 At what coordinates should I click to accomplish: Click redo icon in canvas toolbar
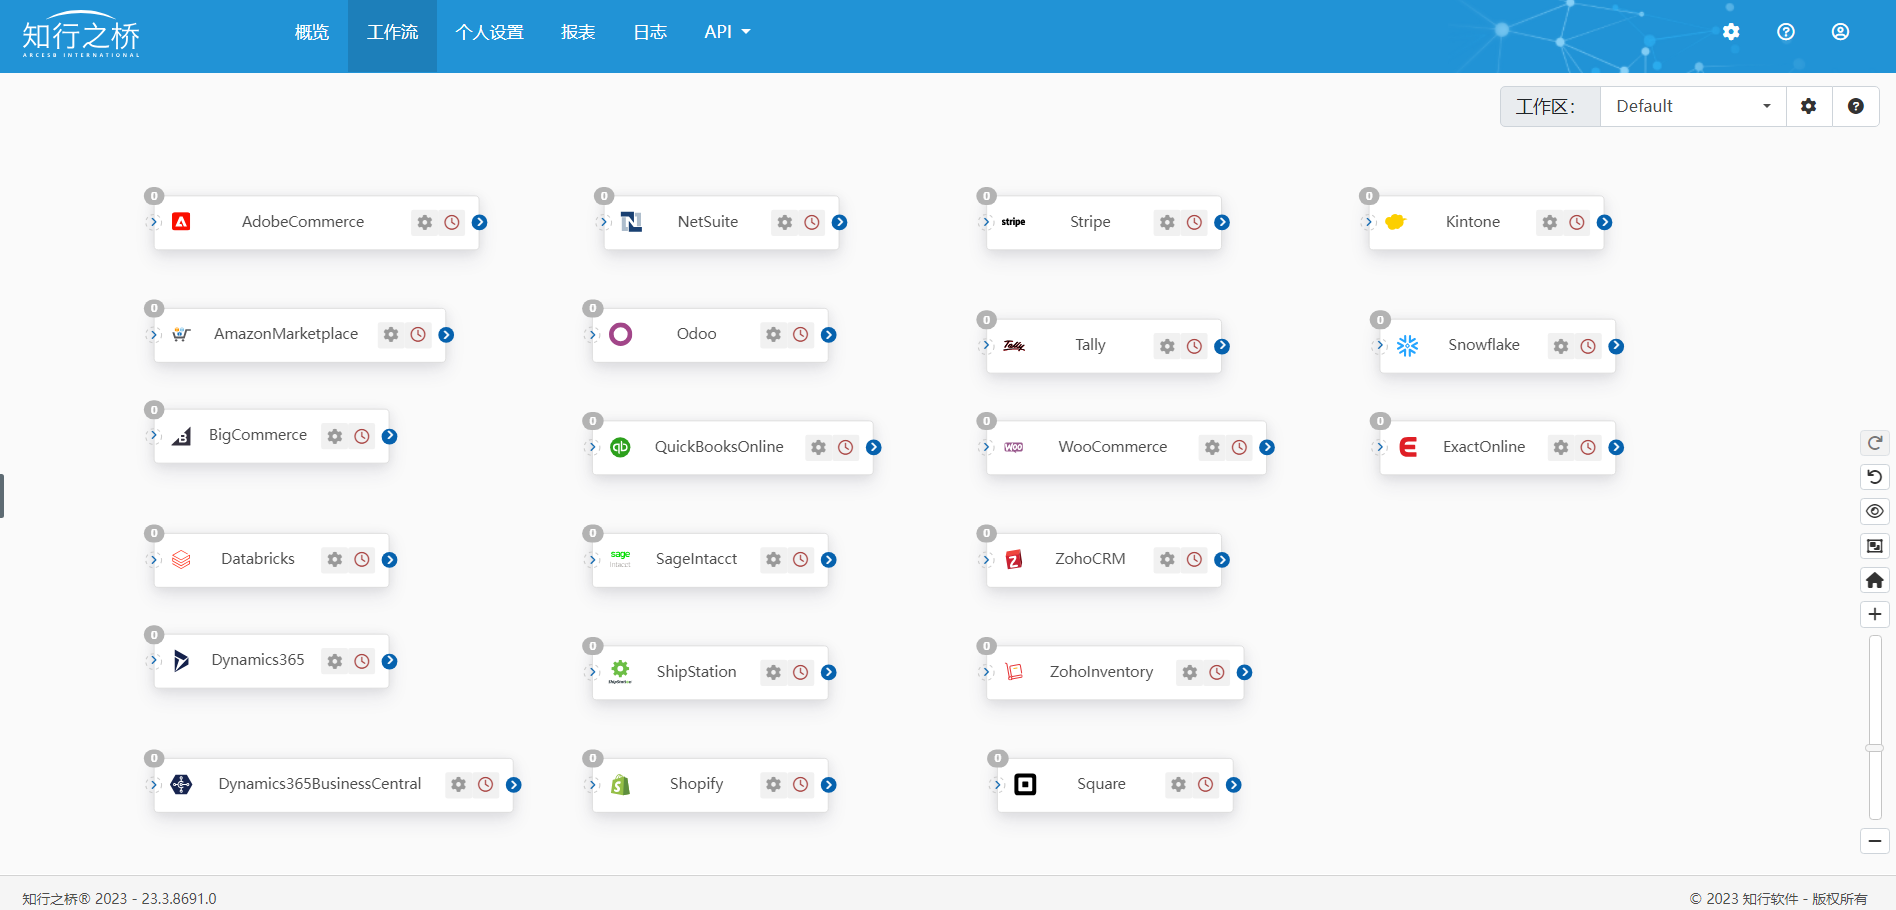click(1875, 443)
